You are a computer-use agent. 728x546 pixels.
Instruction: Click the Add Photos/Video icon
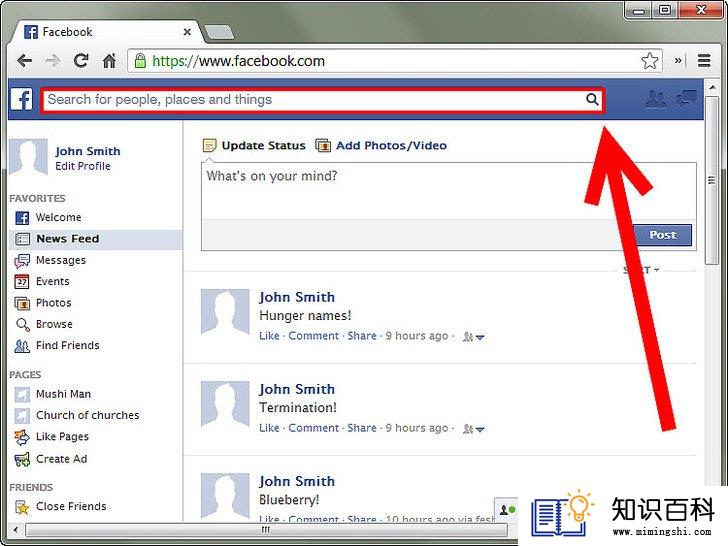(x=323, y=146)
